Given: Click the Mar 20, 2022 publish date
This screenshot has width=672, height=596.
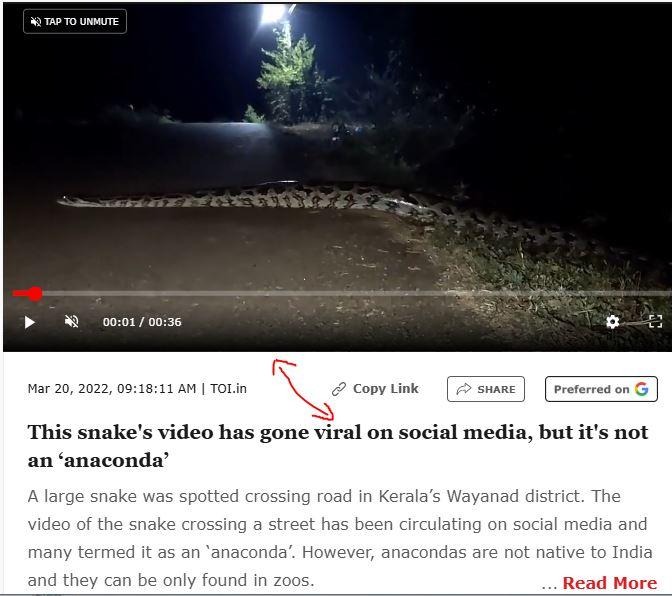Looking at the screenshot, I should [70, 389].
